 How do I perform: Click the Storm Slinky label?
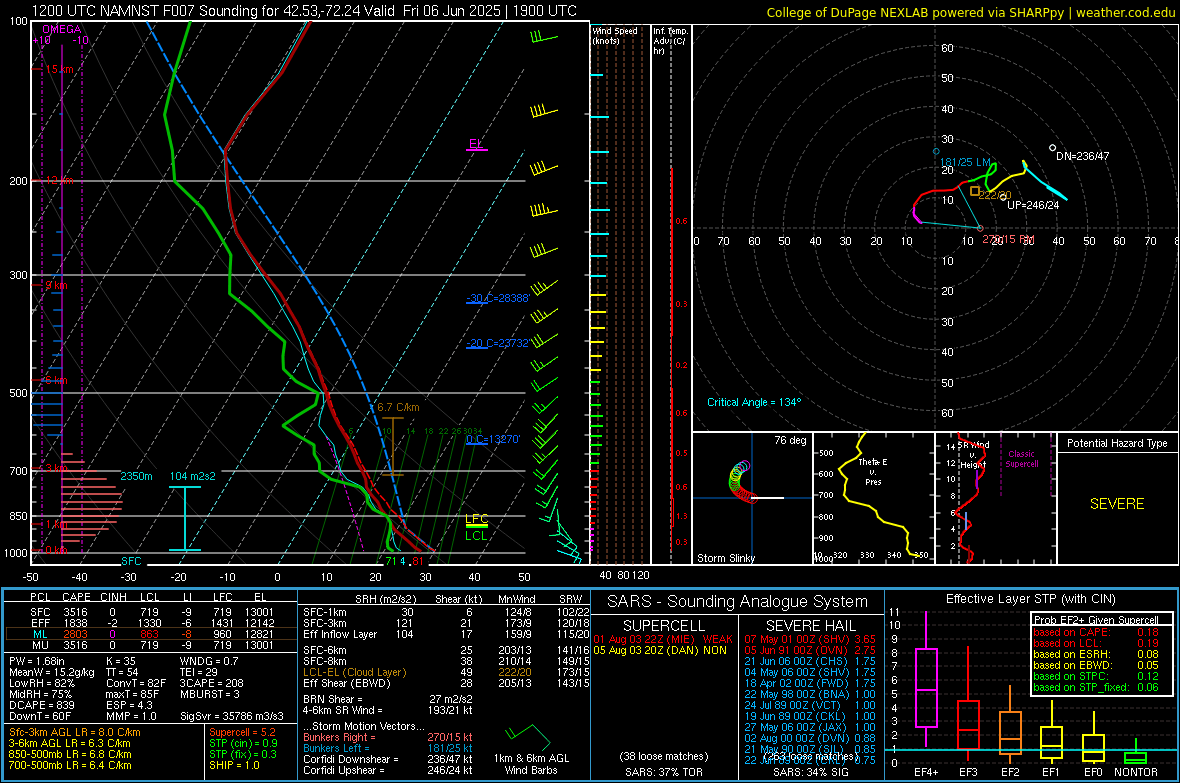(x=725, y=558)
